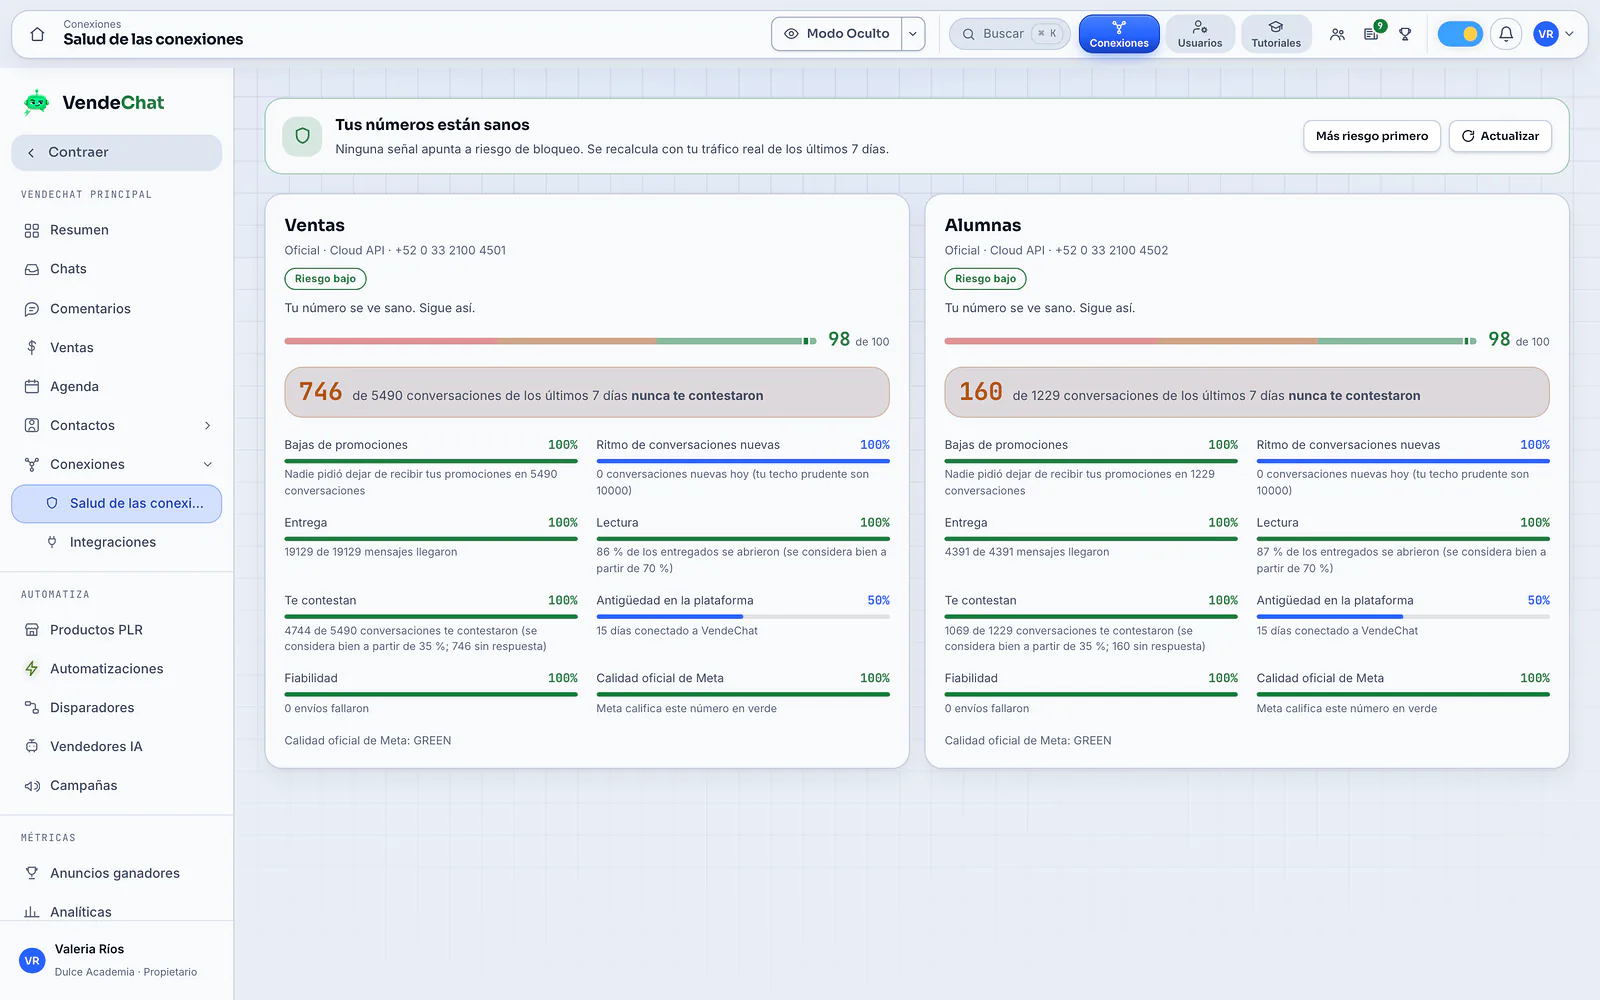Click the Ventas card health score bar
Image resolution: width=1600 pixels, height=1000 pixels.
click(551, 341)
